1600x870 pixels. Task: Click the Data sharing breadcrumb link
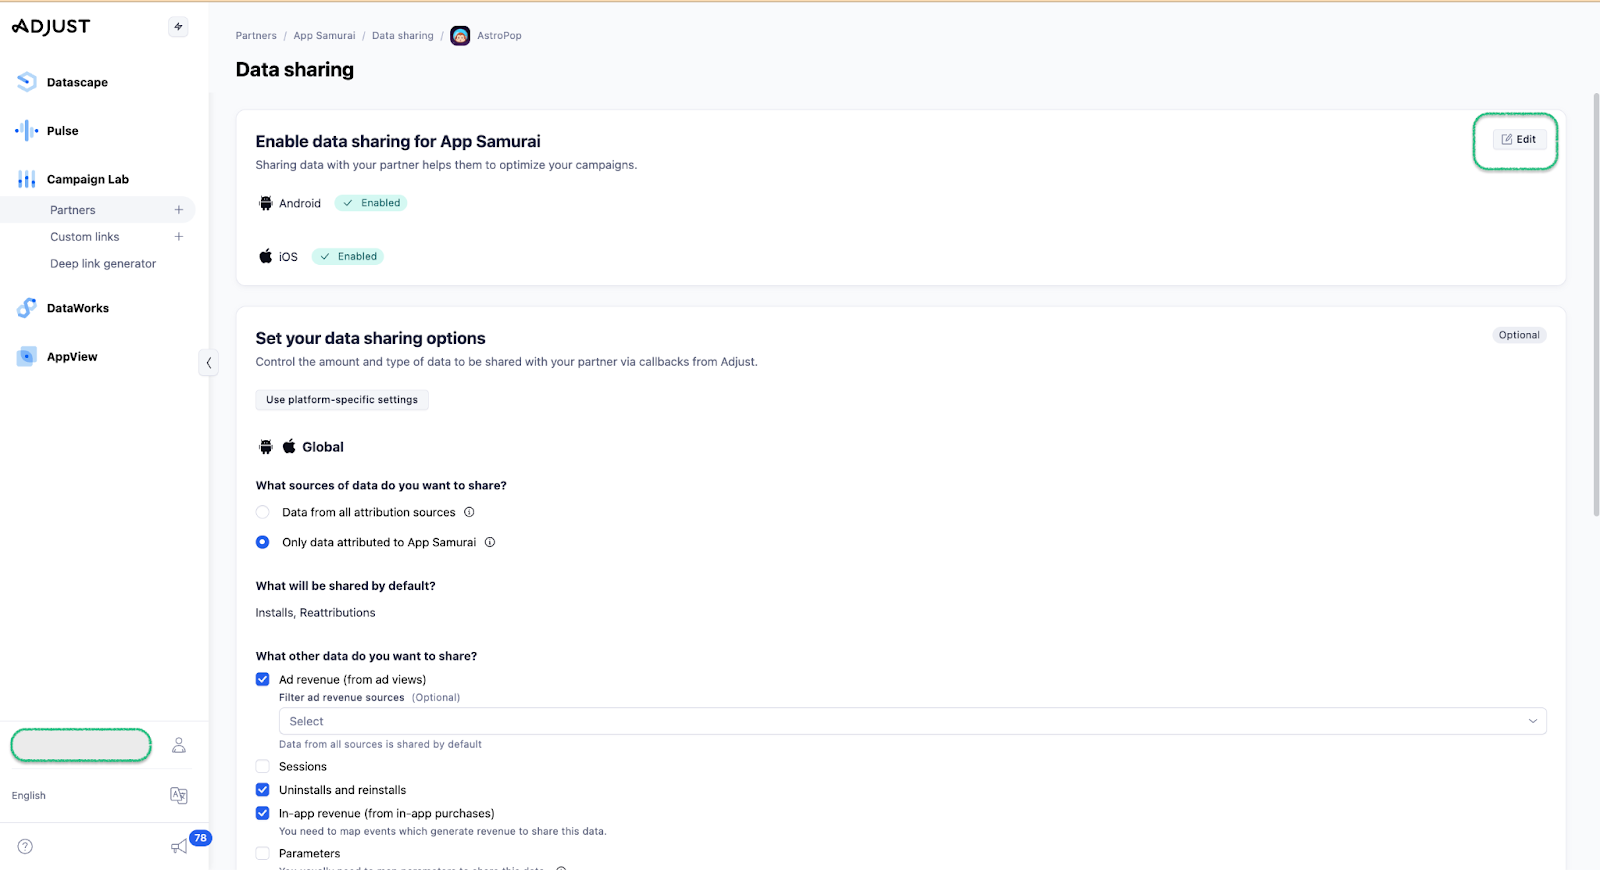coord(403,36)
